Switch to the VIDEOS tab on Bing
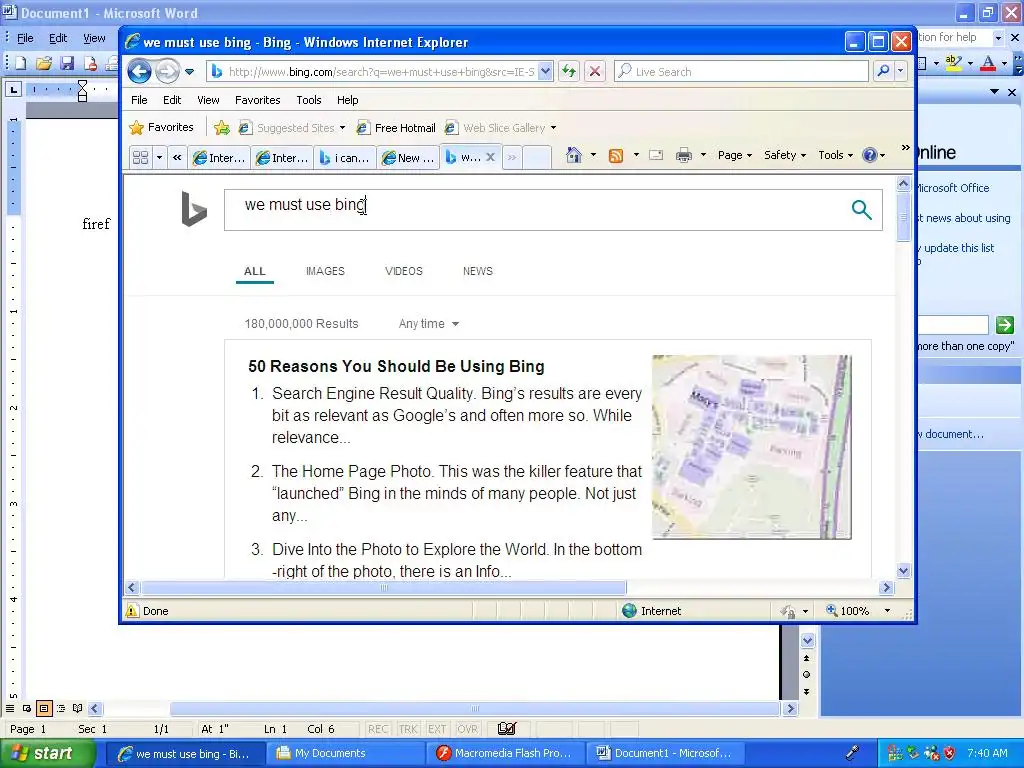Screen dimensions: 1024x768 (404, 271)
